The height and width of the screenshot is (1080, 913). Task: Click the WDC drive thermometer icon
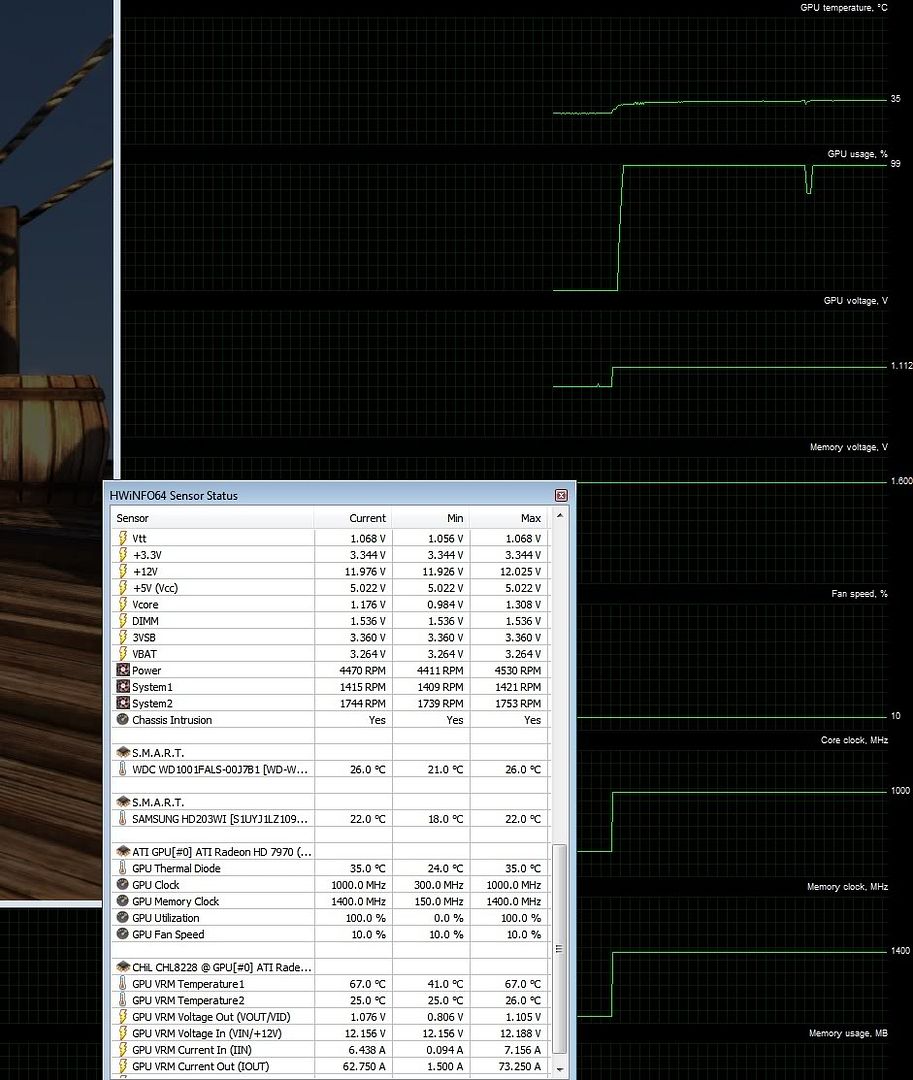(123, 769)
